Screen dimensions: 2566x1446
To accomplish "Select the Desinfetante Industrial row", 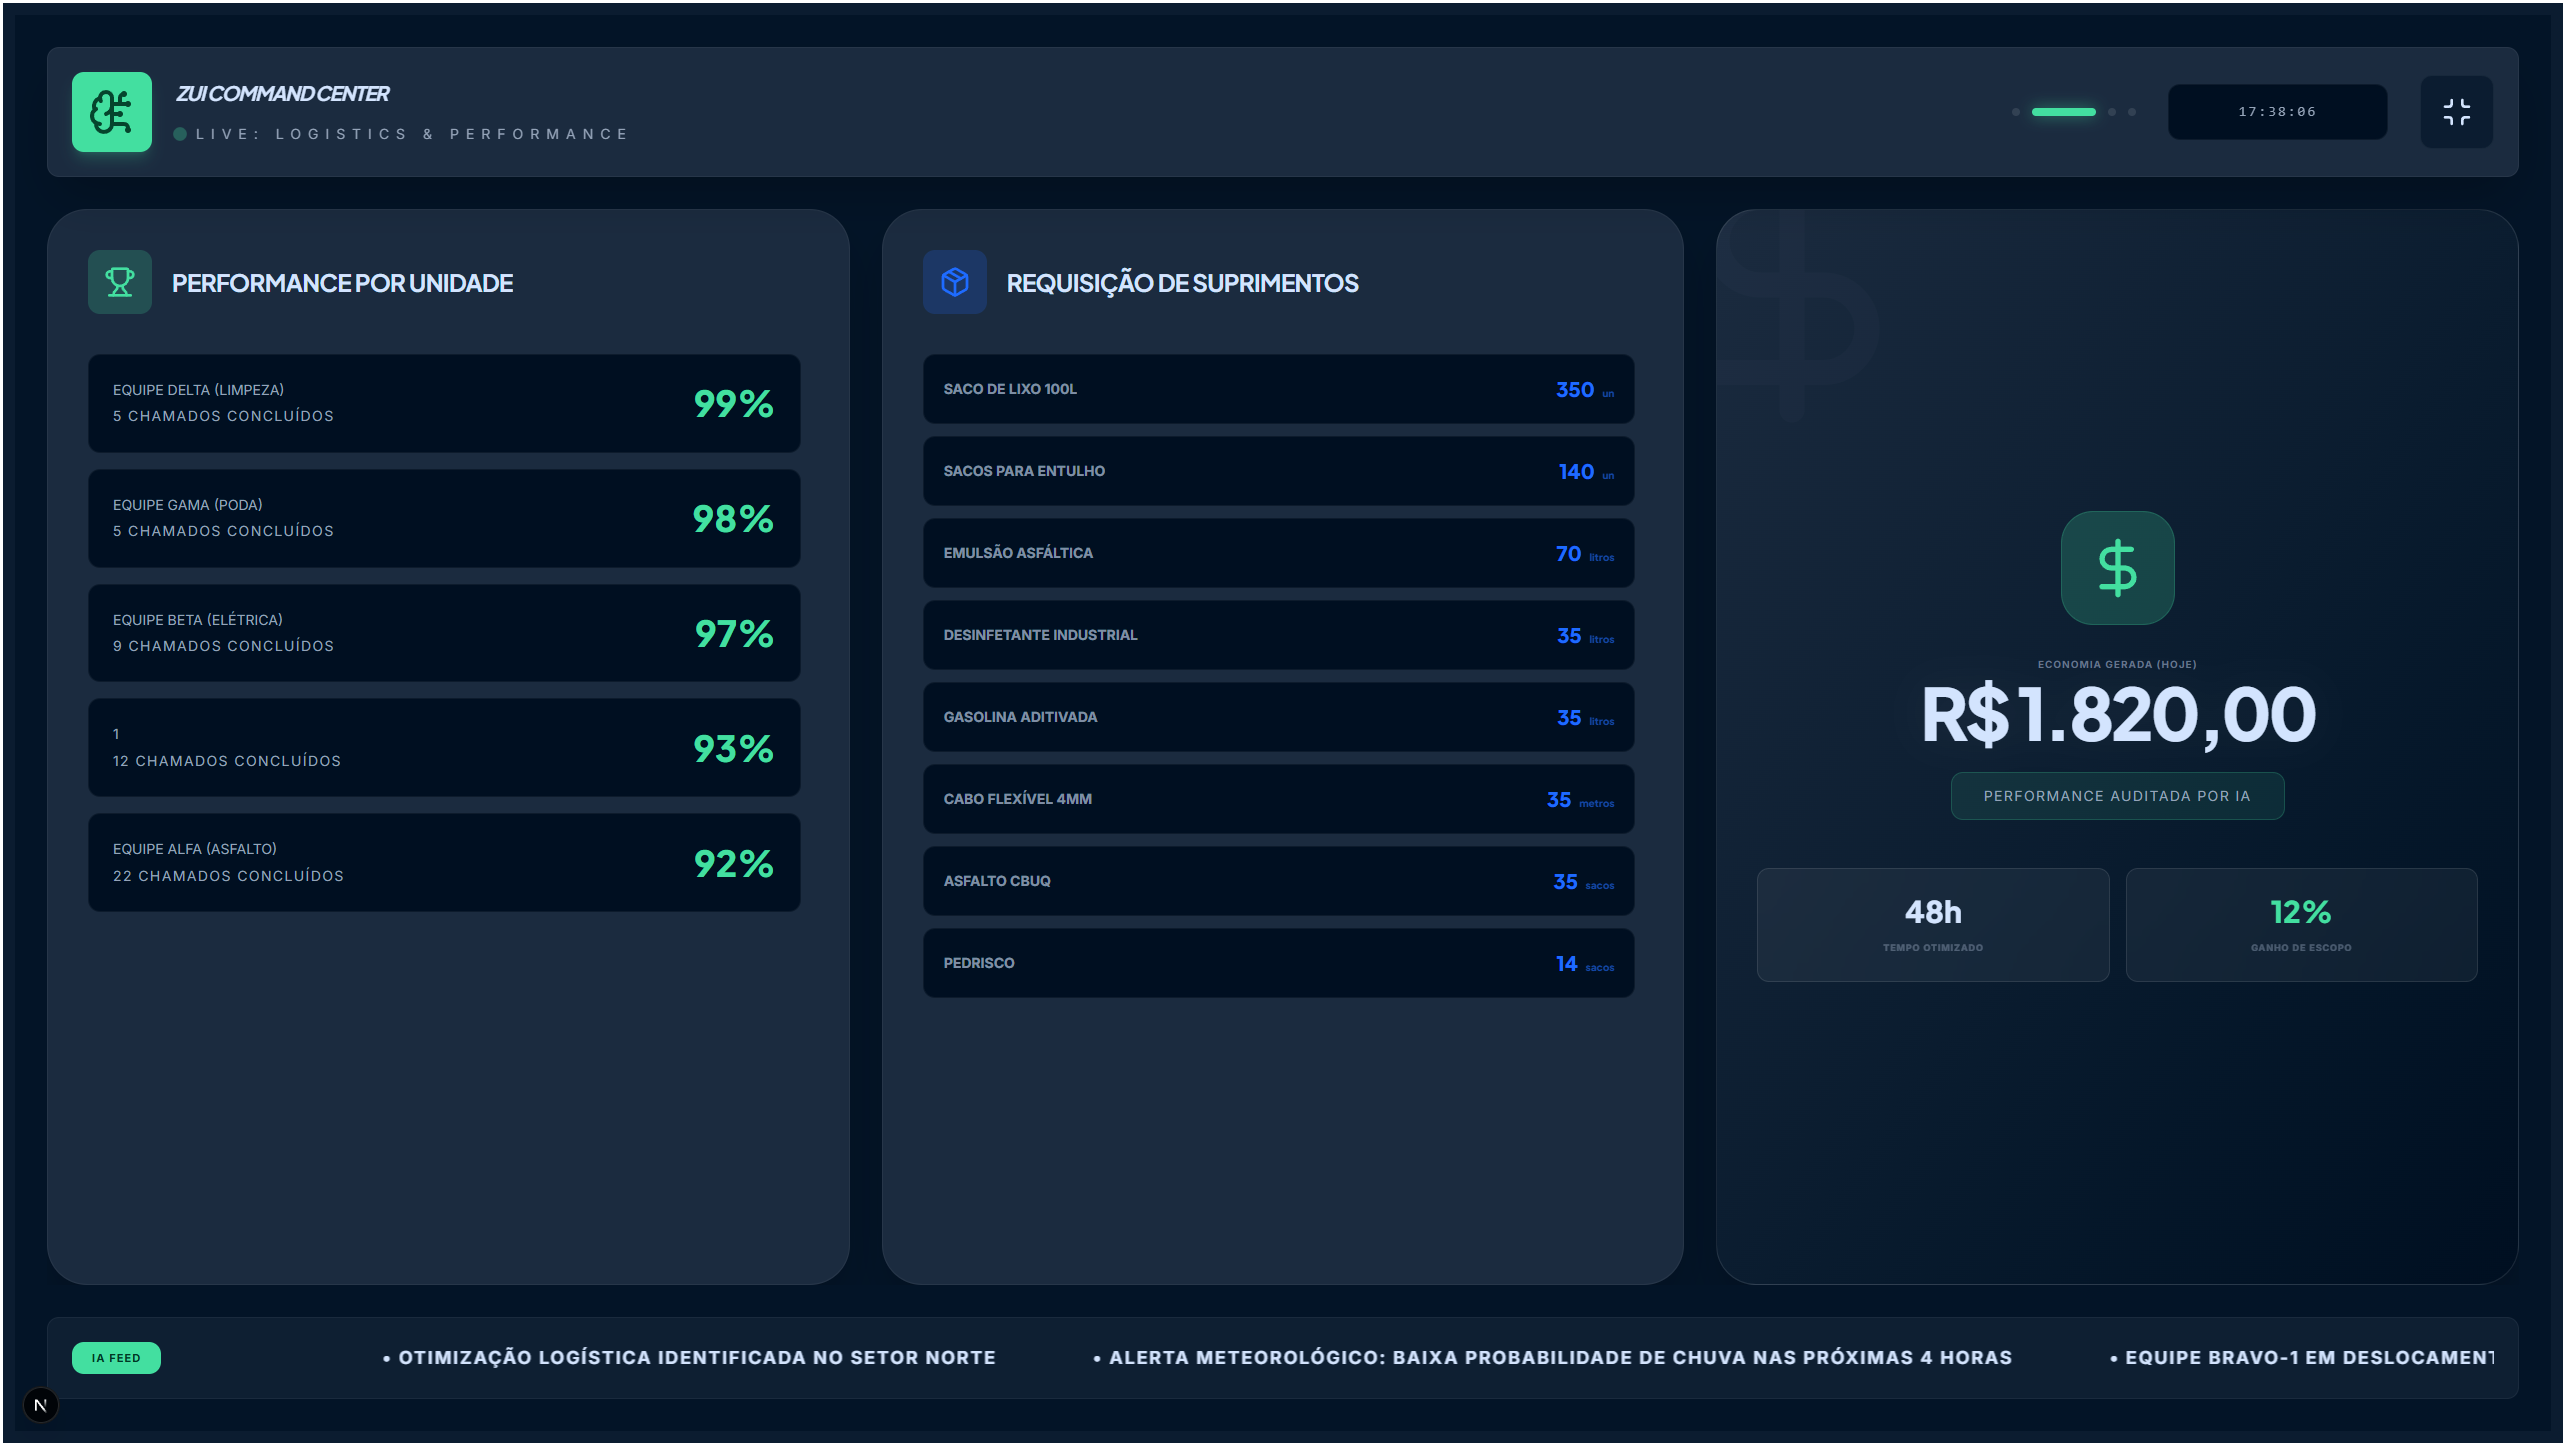I will pyautogui.click(x=1278, y=635).
